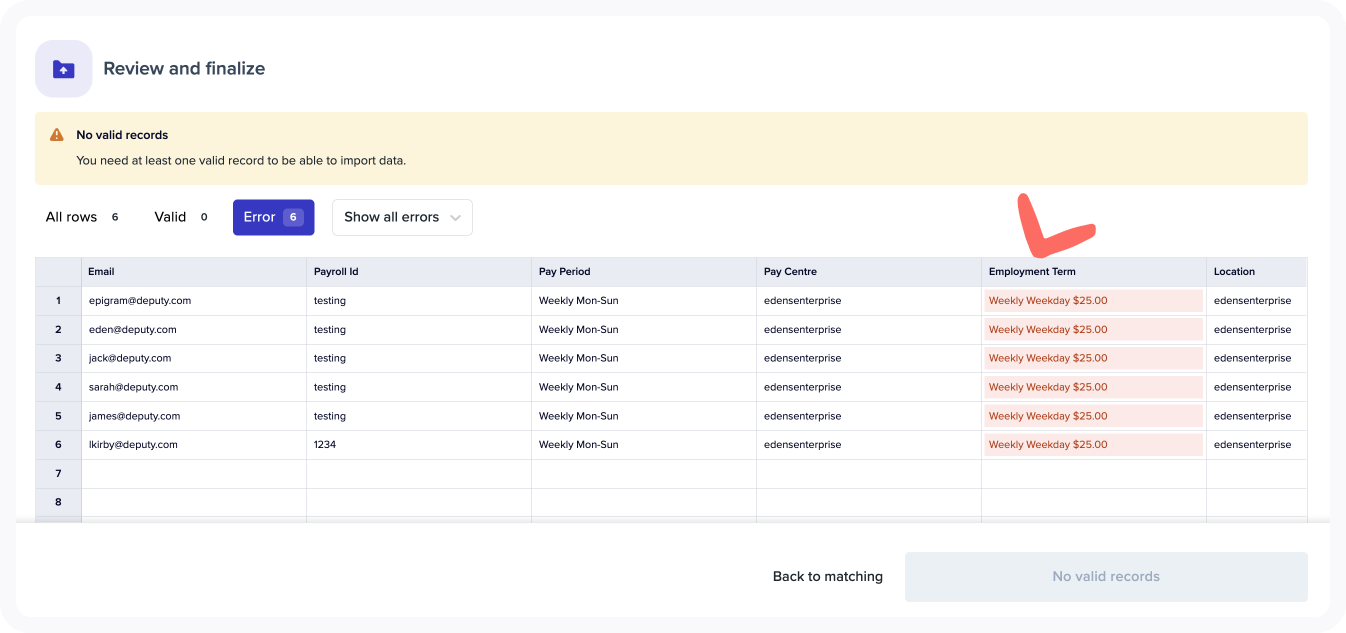Click the epigram@deputy.com email cell

click(x=193, y=301)
